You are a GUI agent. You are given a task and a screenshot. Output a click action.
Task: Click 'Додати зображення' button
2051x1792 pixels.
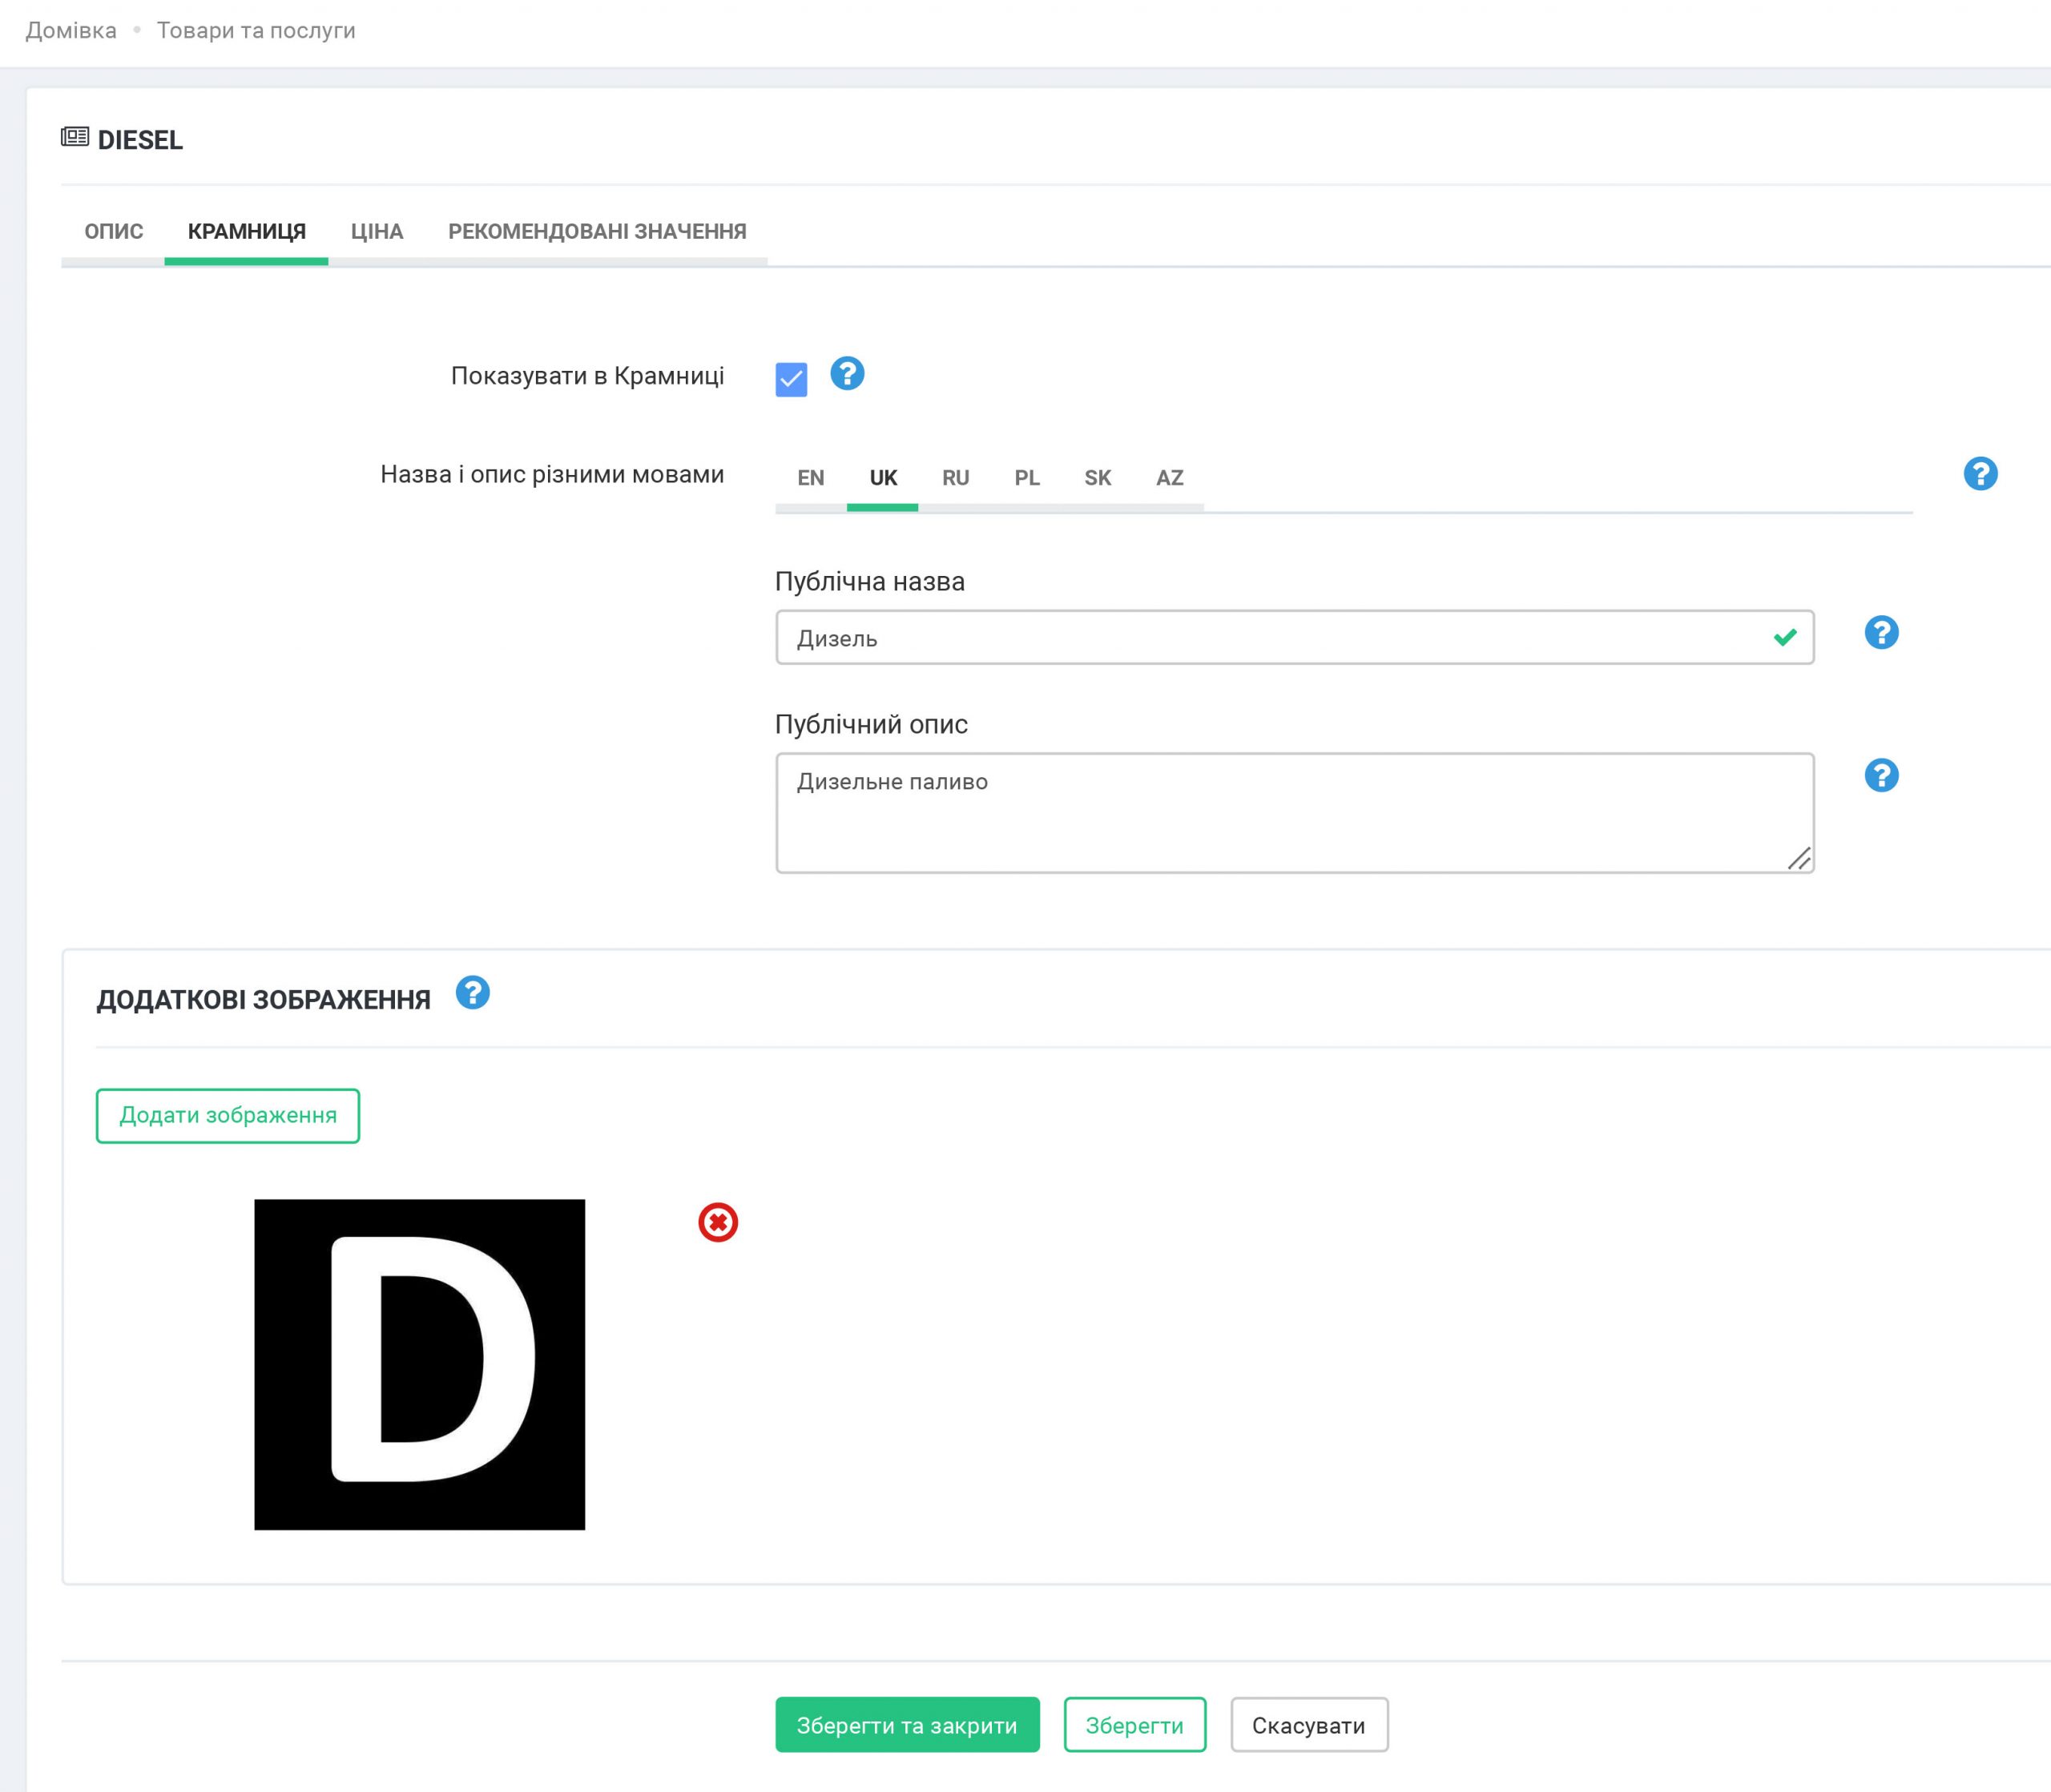(228, 1116)
